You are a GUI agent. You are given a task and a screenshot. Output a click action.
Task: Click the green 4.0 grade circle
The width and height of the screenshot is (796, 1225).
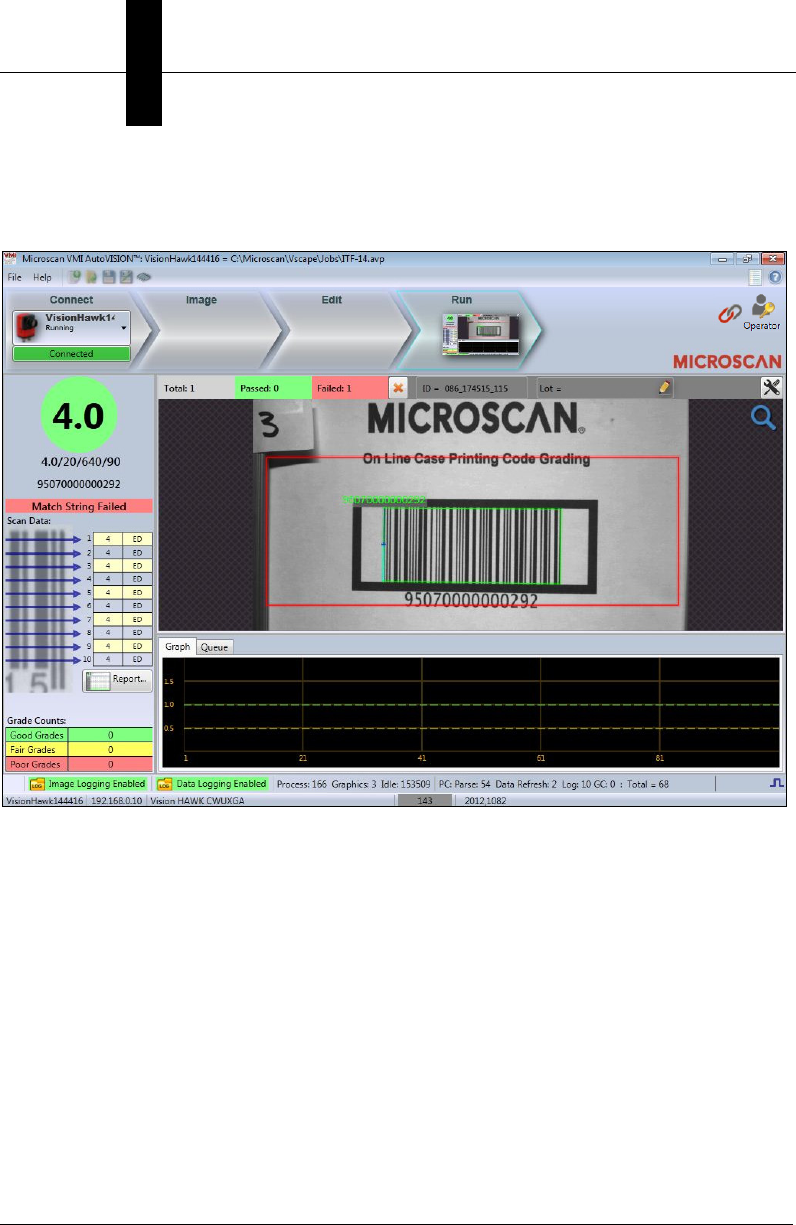click(x=78, y=416)
